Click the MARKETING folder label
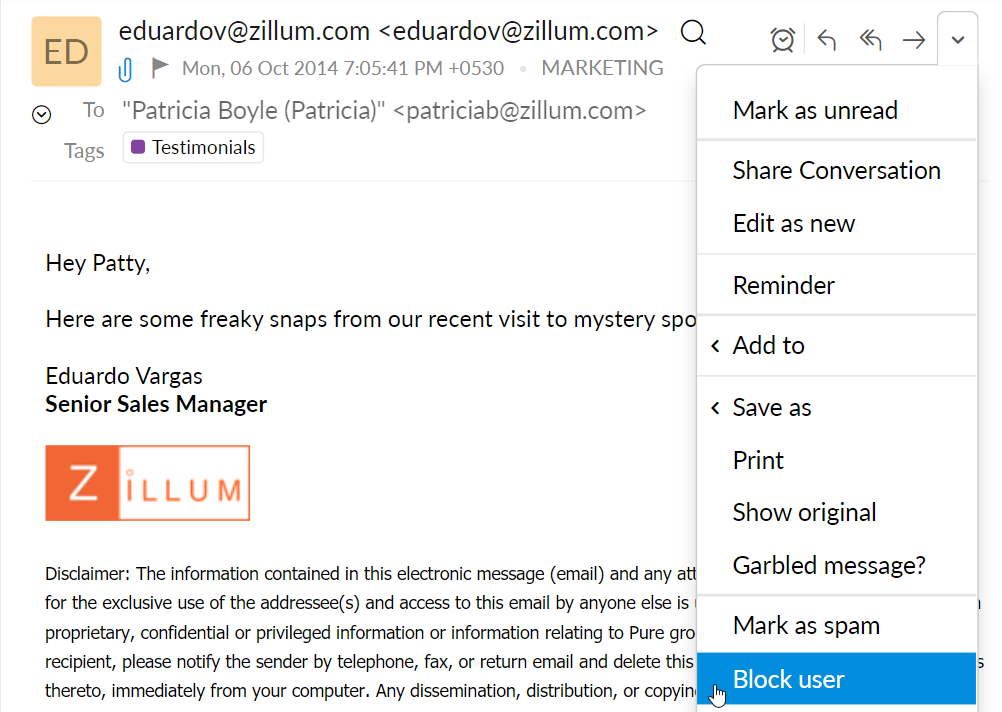 (602, 68)
